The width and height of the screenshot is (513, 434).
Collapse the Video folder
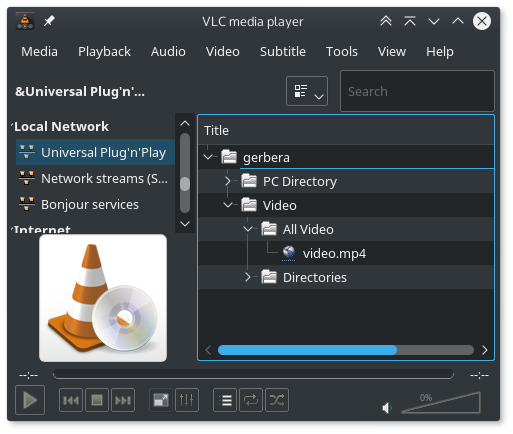coord(228,205)
